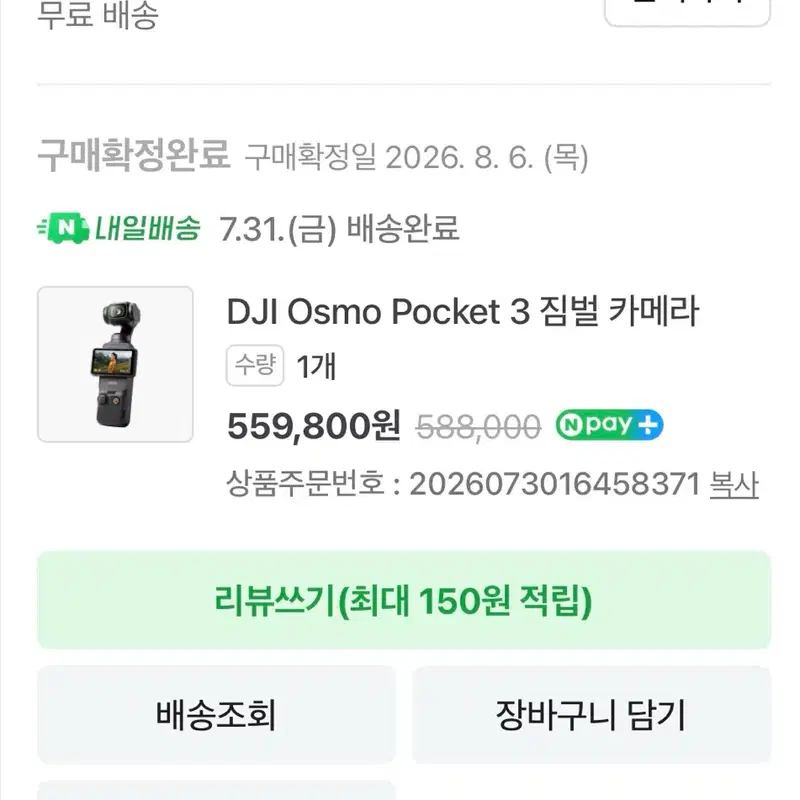Copy the order number via 복사 link
Screen dimensions: 800x800
[x=734, y=485]
